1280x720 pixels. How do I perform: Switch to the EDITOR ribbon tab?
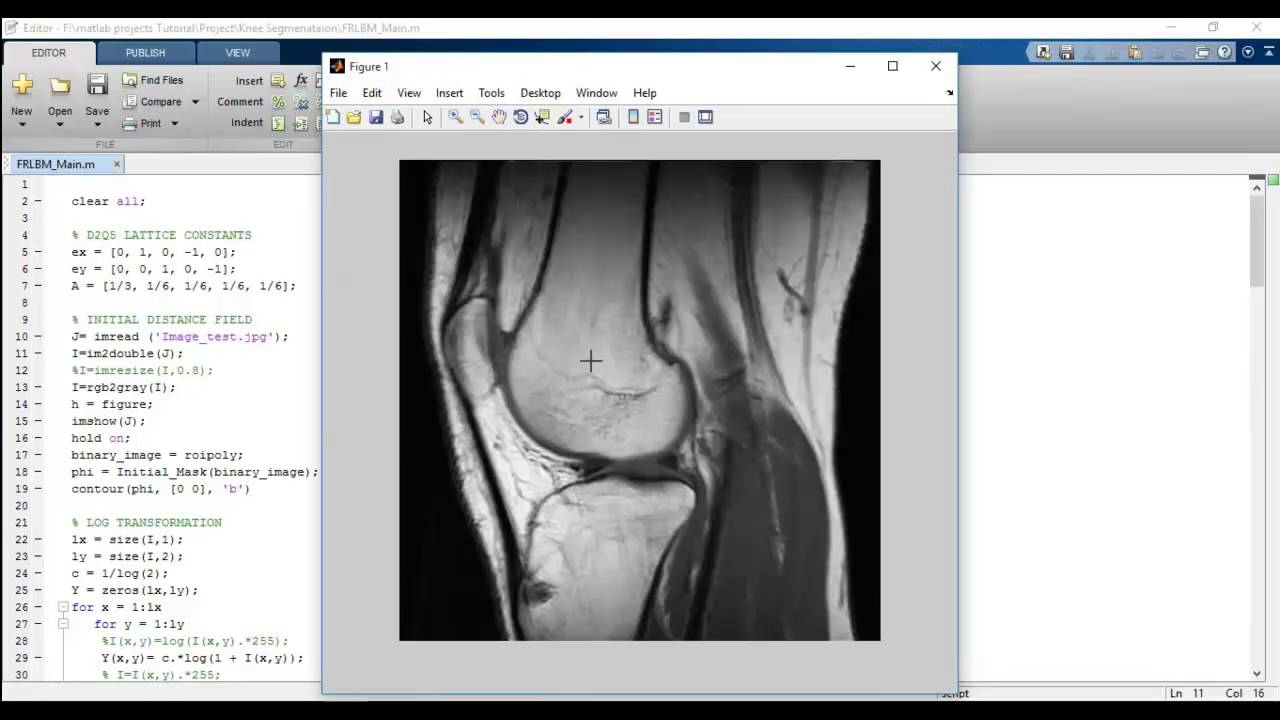[49, 53]
